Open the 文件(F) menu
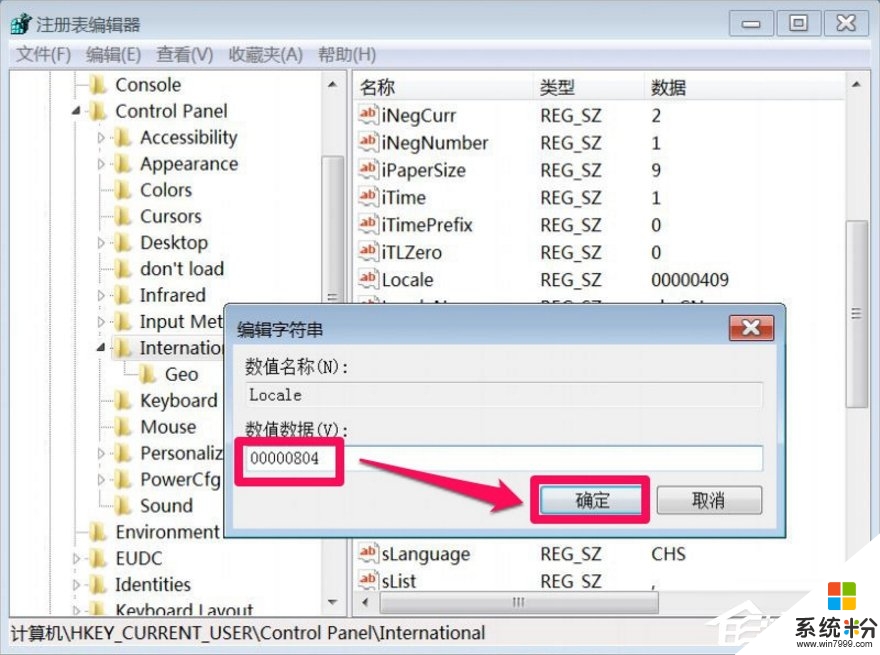 tap(43, 55)
